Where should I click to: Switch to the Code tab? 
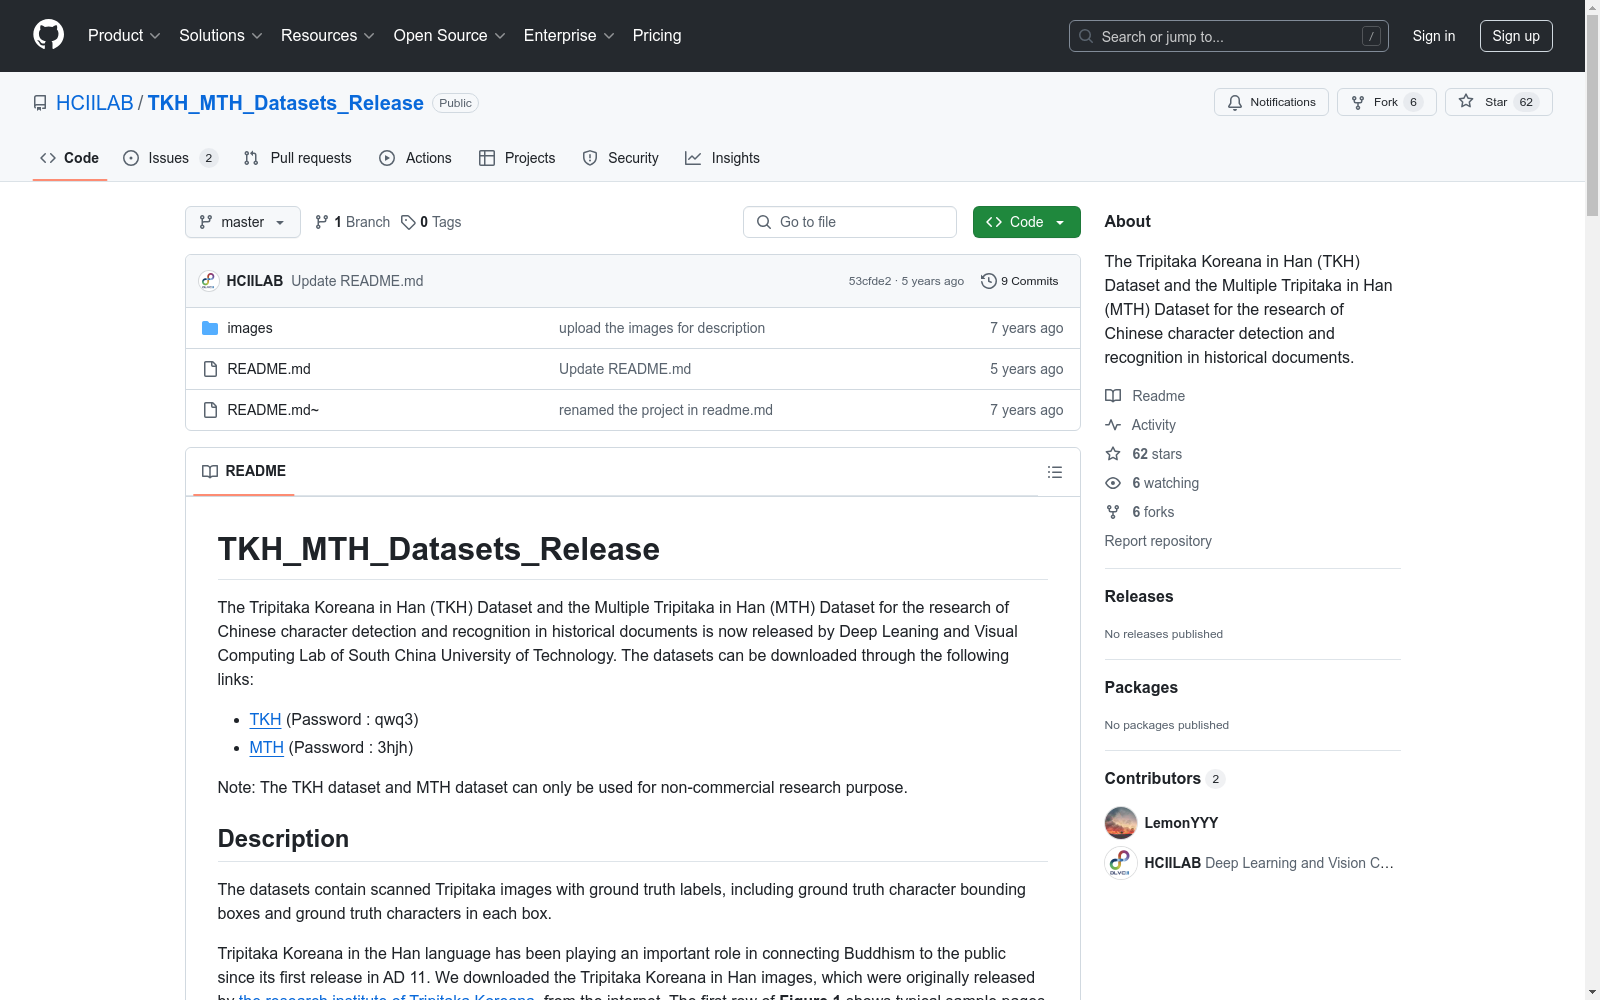pos(70,158)
